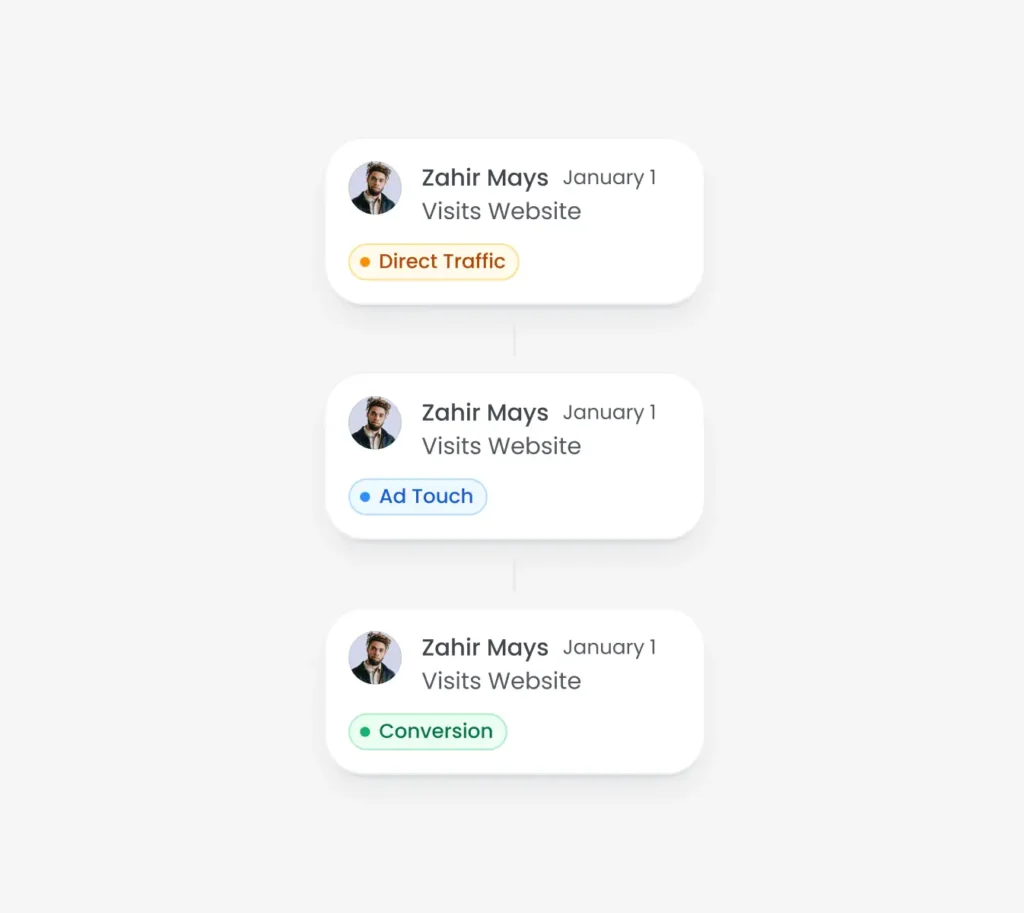Open Zahir Mays name in Direct Traffic card
Screen dimensions: 1024x913
[485, 178]
